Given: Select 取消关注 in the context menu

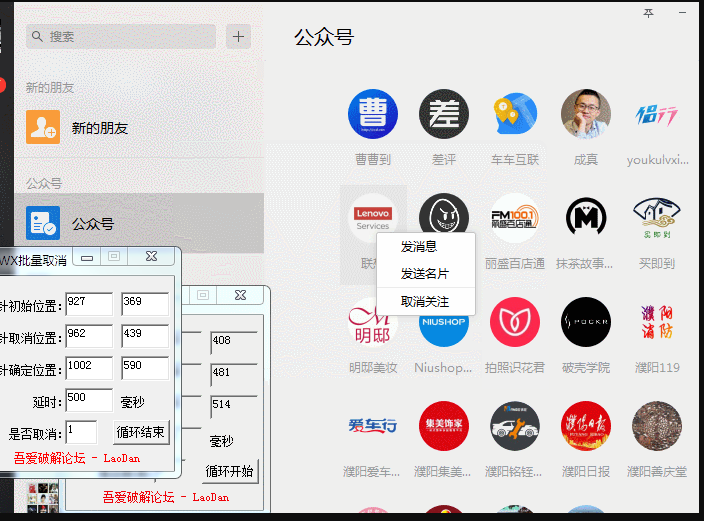Looking at the screenshot, I should pyautogui.click(x=425, y=301).
